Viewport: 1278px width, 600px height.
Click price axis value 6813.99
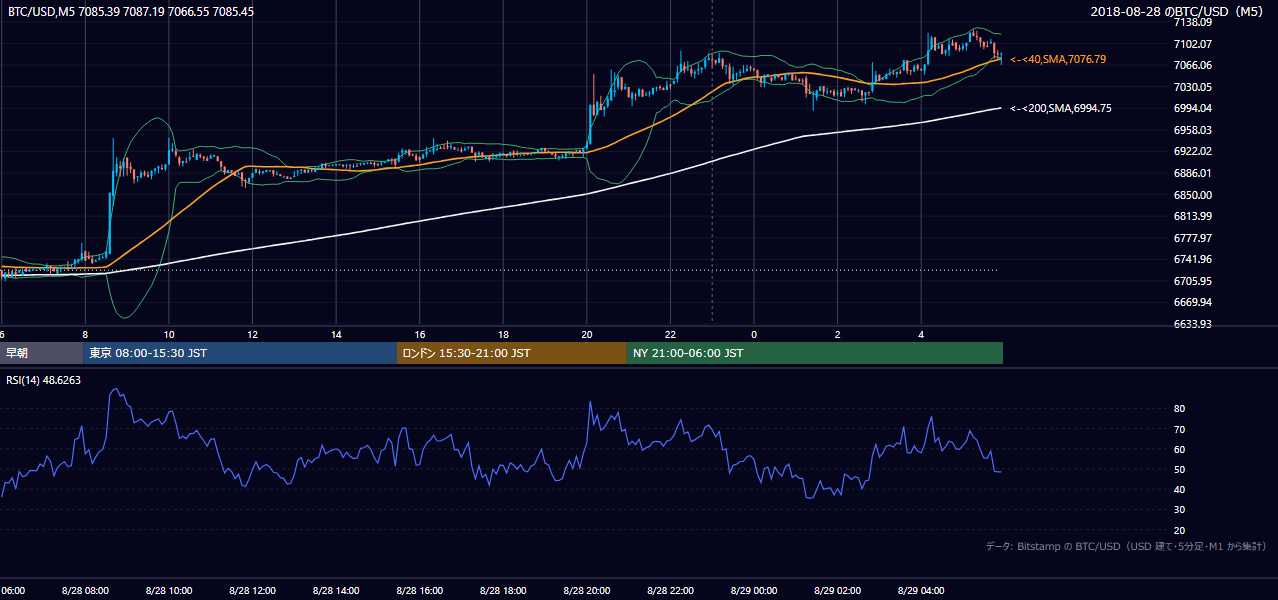point(1193,216)
